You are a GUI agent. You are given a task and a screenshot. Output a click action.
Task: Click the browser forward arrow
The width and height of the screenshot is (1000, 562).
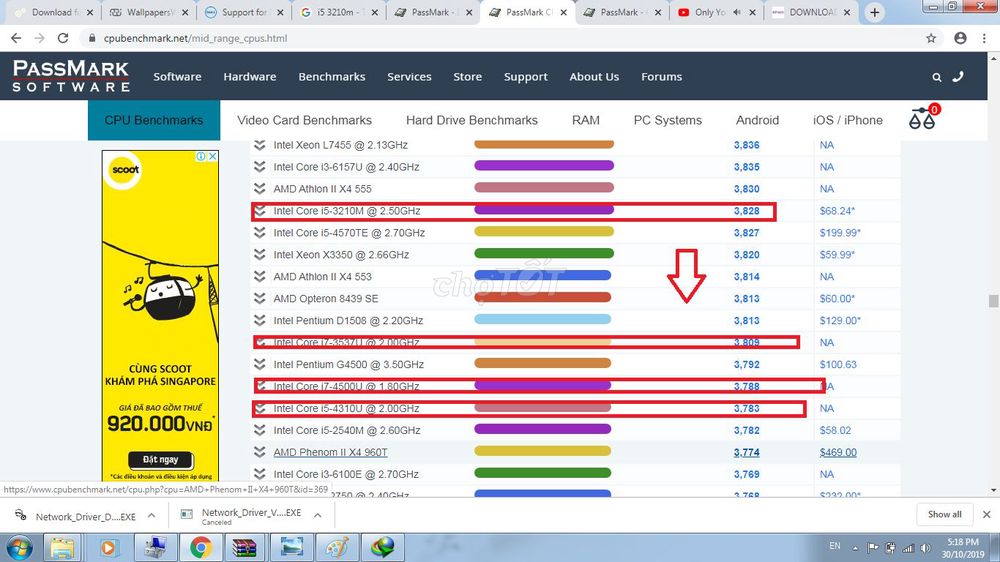(x=40, y=38)
